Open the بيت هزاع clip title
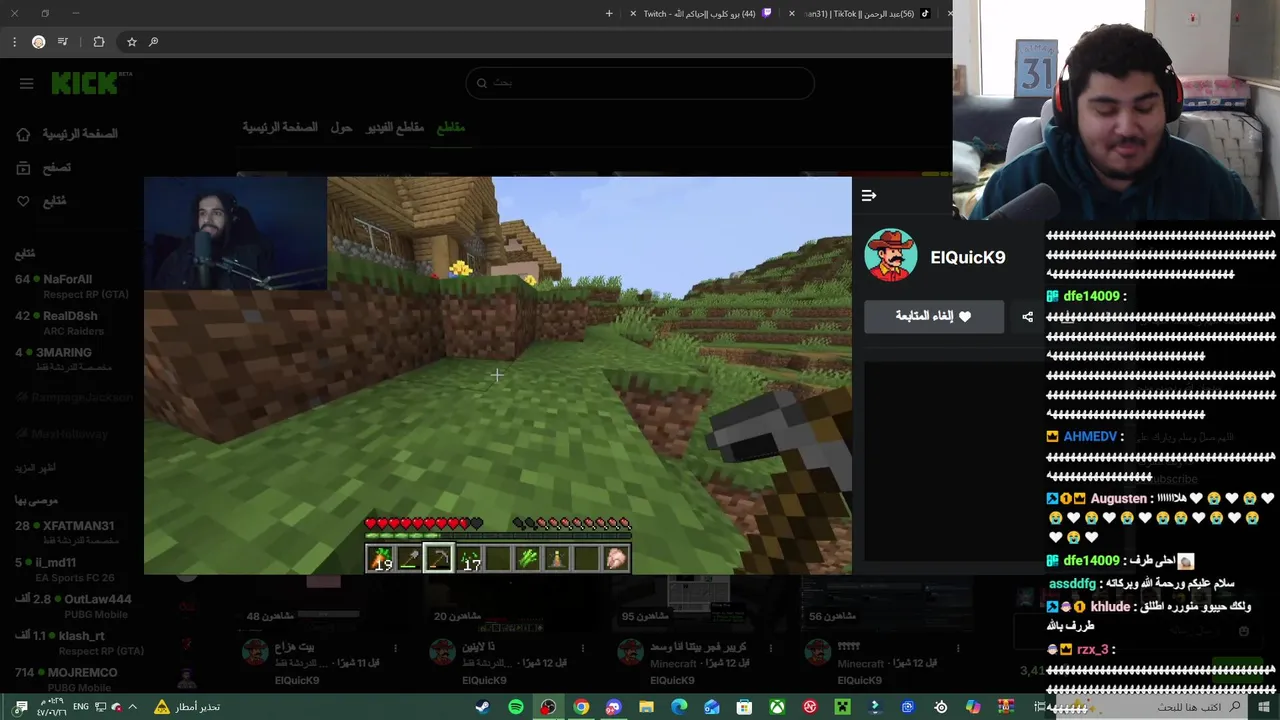Screen dimensions: 1280x720 click(x=295, y=647)
